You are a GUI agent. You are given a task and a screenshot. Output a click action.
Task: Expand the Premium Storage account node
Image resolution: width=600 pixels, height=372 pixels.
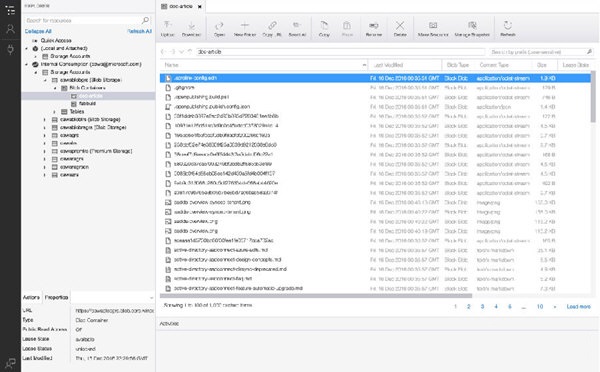(46, 151)
